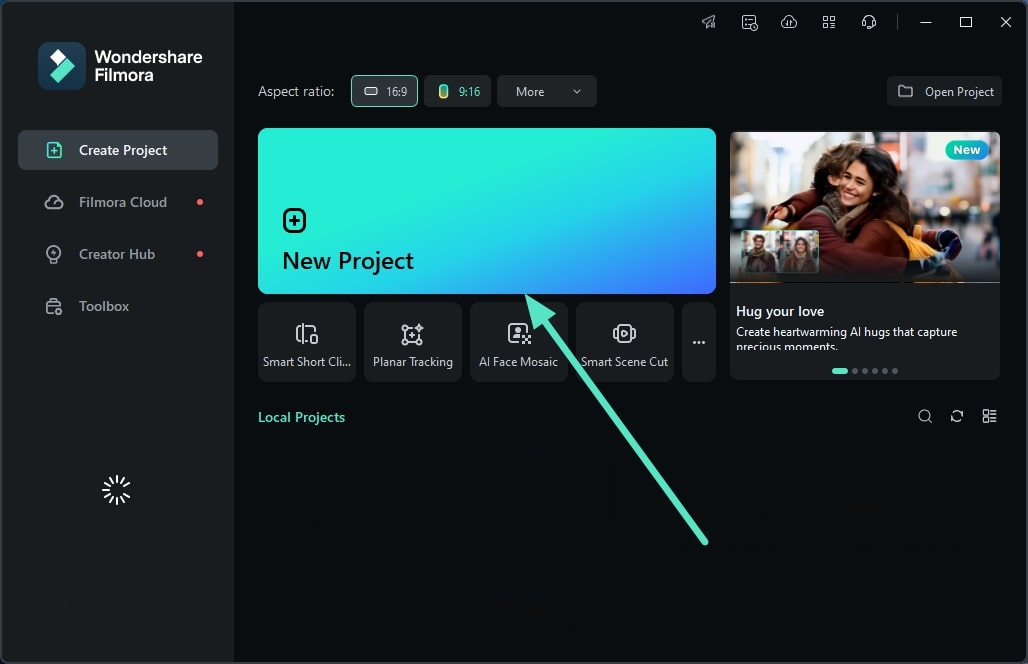The image size is (1028, 664).
Task: Click the Local Projects heading
Action: pyautogui.click(x=302, y=418)
